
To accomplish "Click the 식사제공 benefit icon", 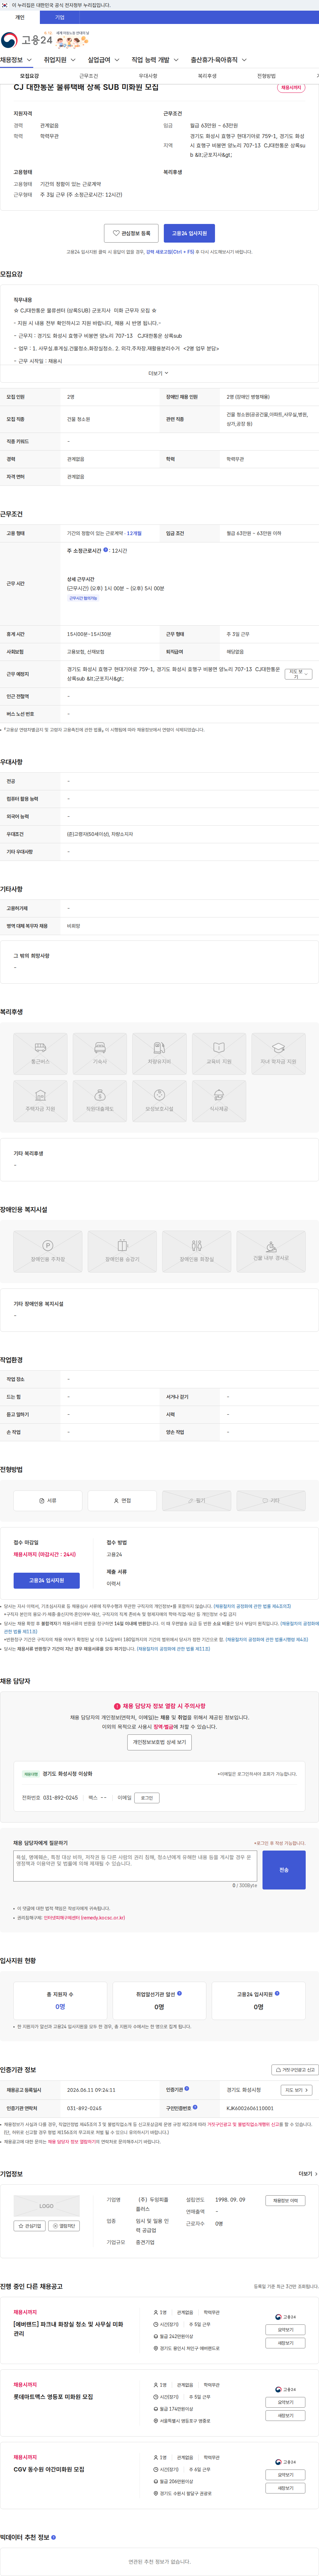I will tap(219, 1101).
